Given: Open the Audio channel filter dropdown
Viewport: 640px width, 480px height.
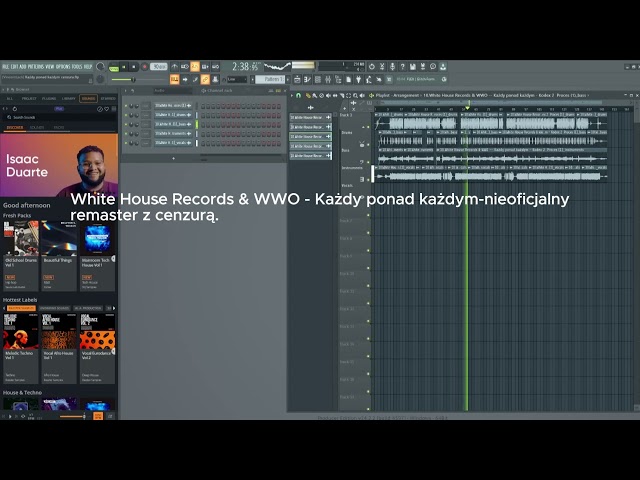Looking at the screenshot, I should tap(173, 91).
